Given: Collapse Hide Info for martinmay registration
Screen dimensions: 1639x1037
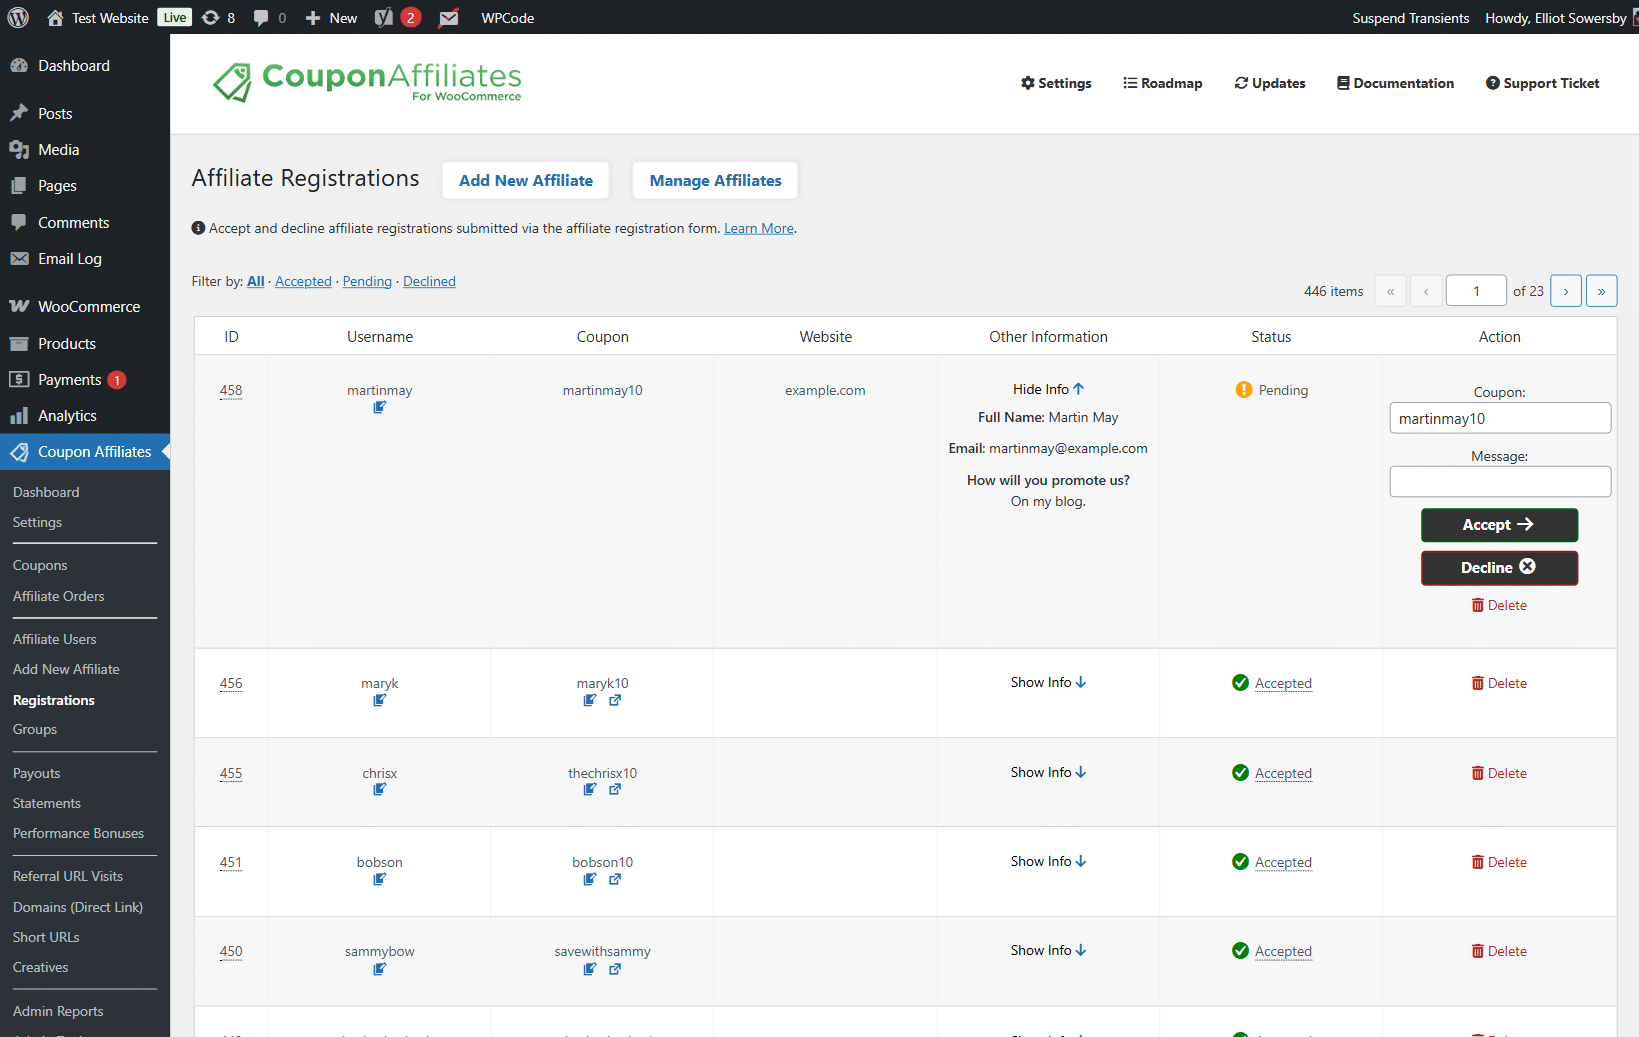Looking at the screenshot, I should click(1048, 389).
